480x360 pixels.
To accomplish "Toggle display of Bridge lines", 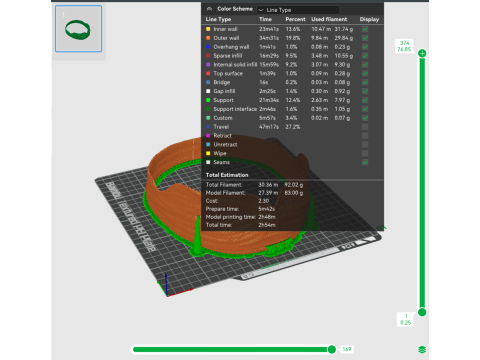I will point(365,82).
